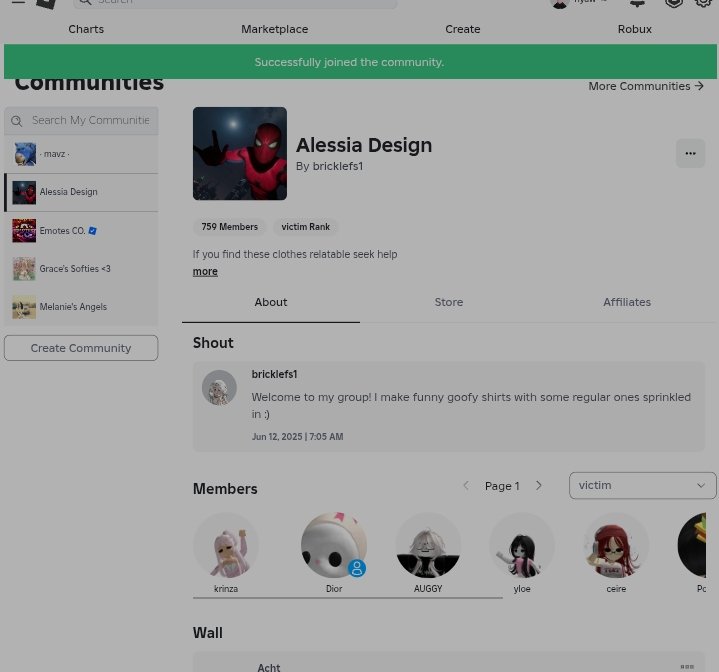The image size is (719, 672).
Task: Click the victim Rank badge
Action: tap(305, 227)
